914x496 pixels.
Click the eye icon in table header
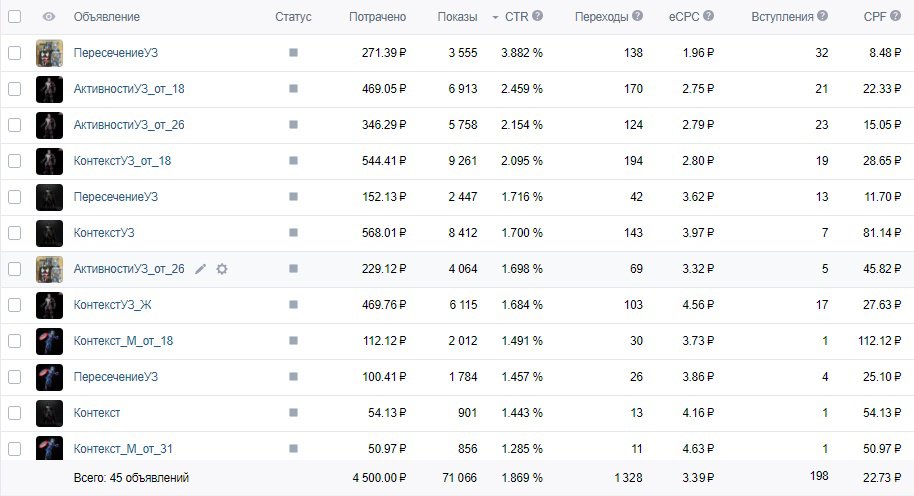[x=49, y=16]
